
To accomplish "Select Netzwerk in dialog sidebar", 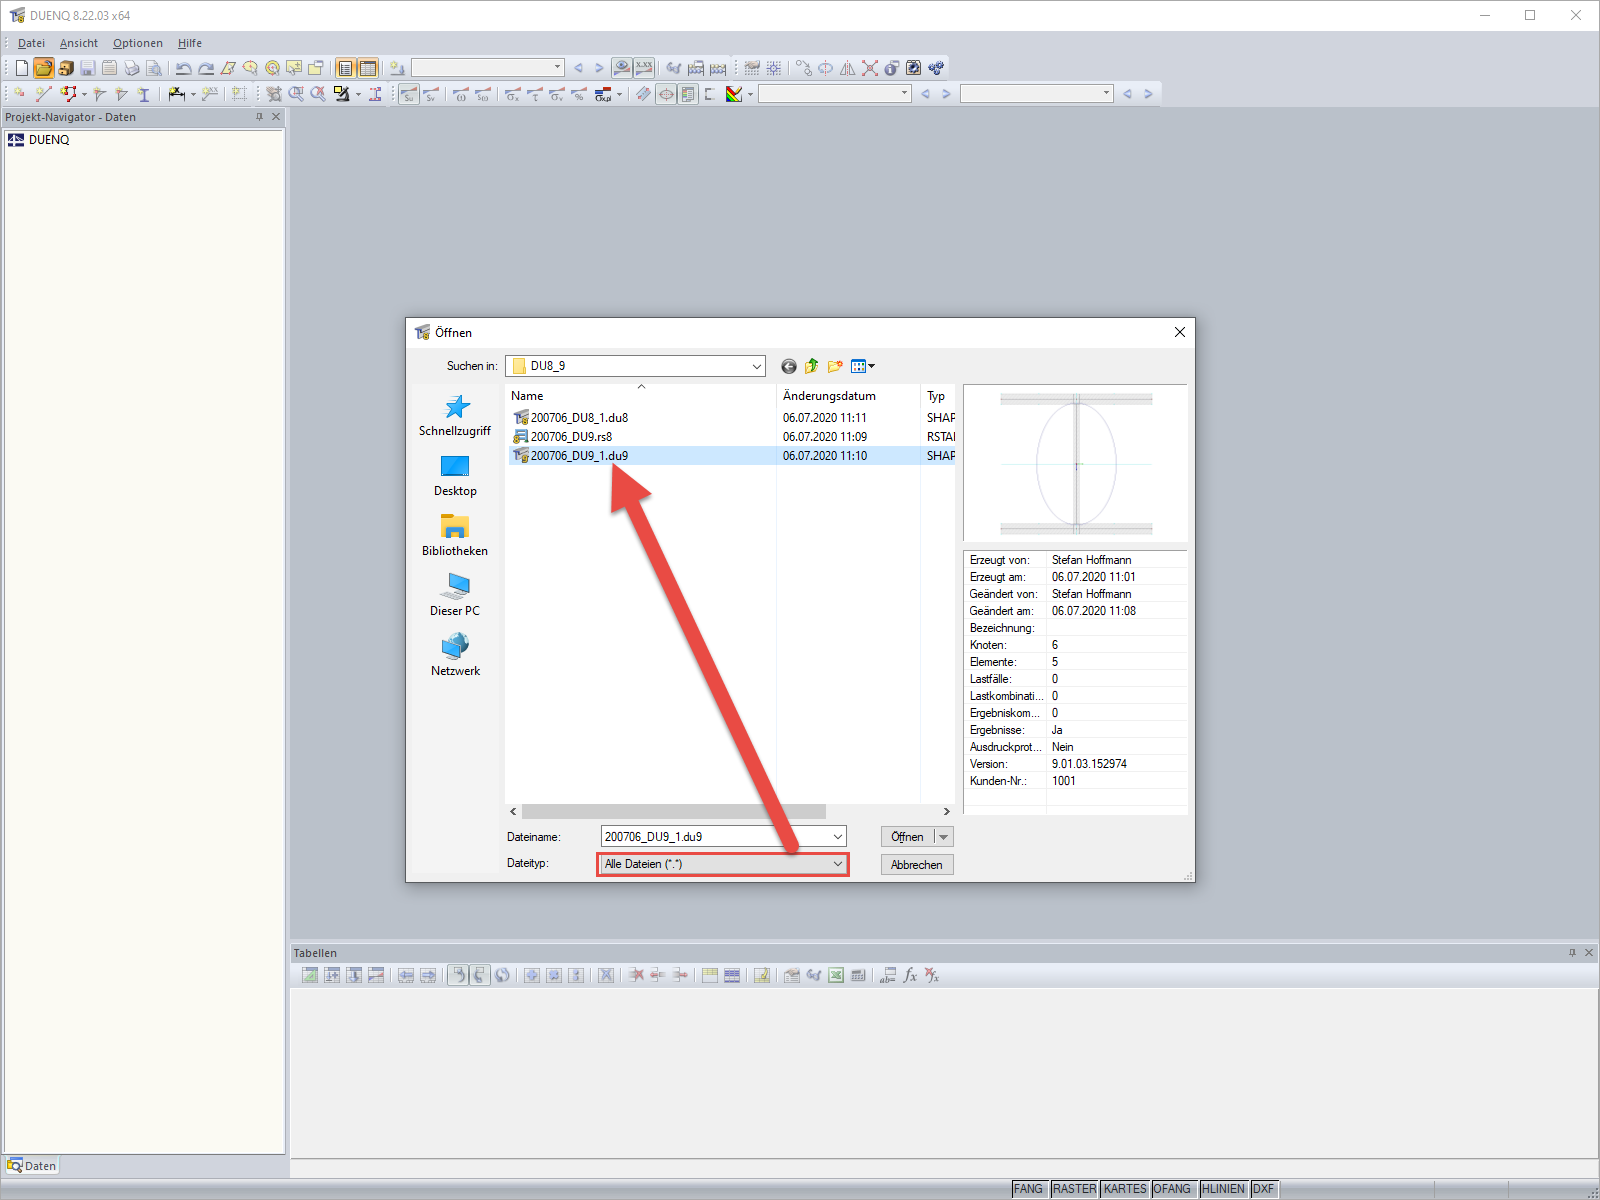I will click(455, 655).
